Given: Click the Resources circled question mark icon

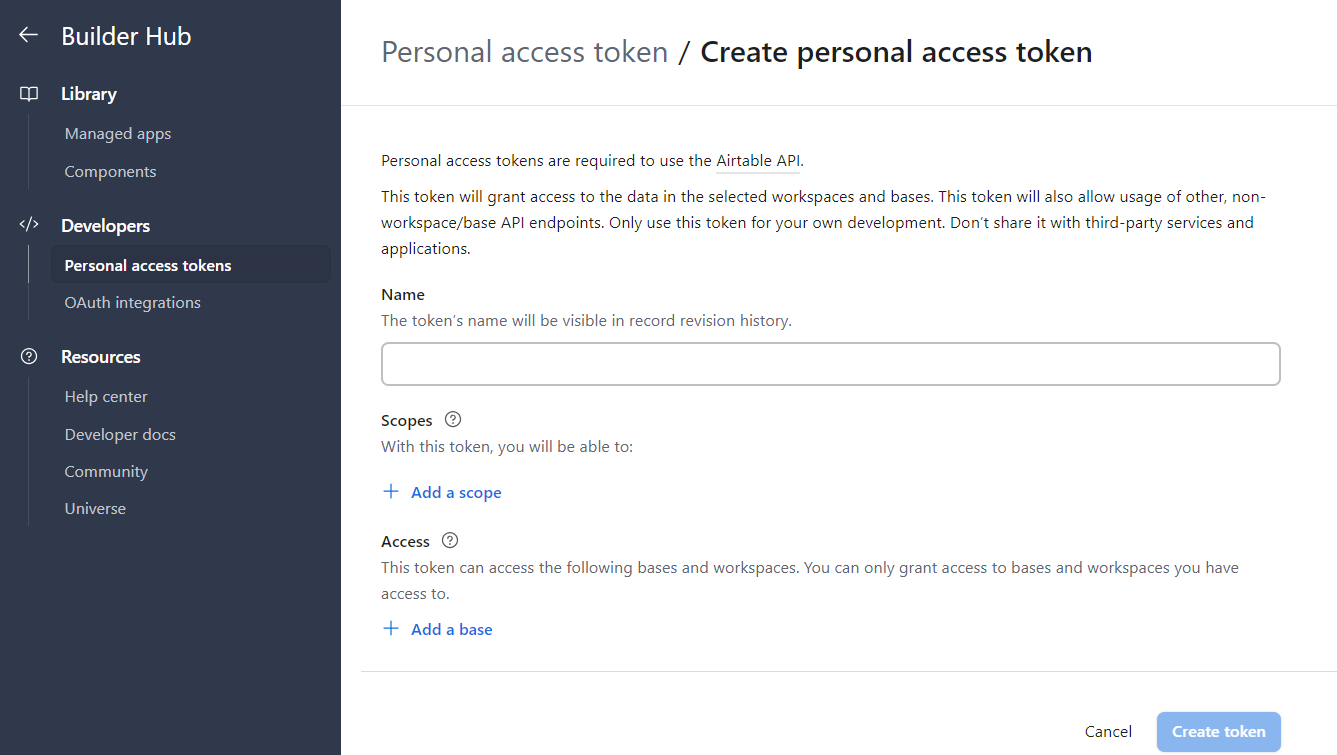Looking at the screenshot, I should coord(28,355).
